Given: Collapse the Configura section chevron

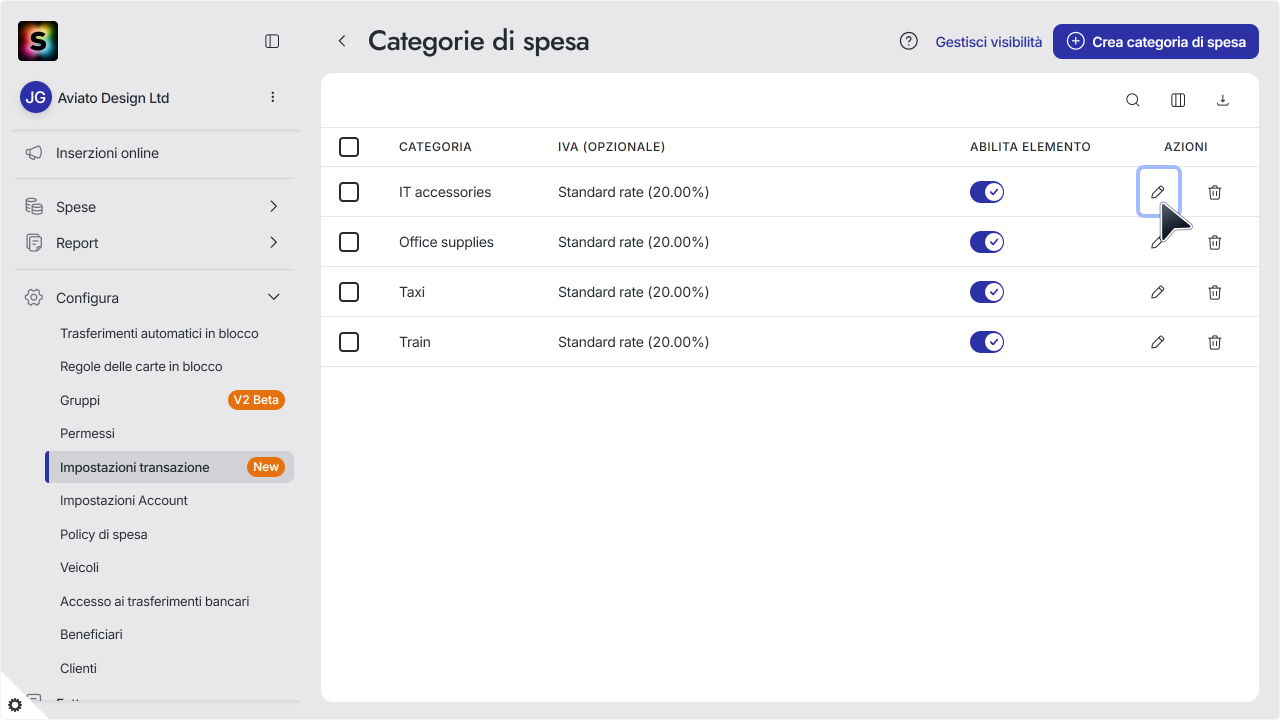Looking at the screenshot, I should click(273, 298).
